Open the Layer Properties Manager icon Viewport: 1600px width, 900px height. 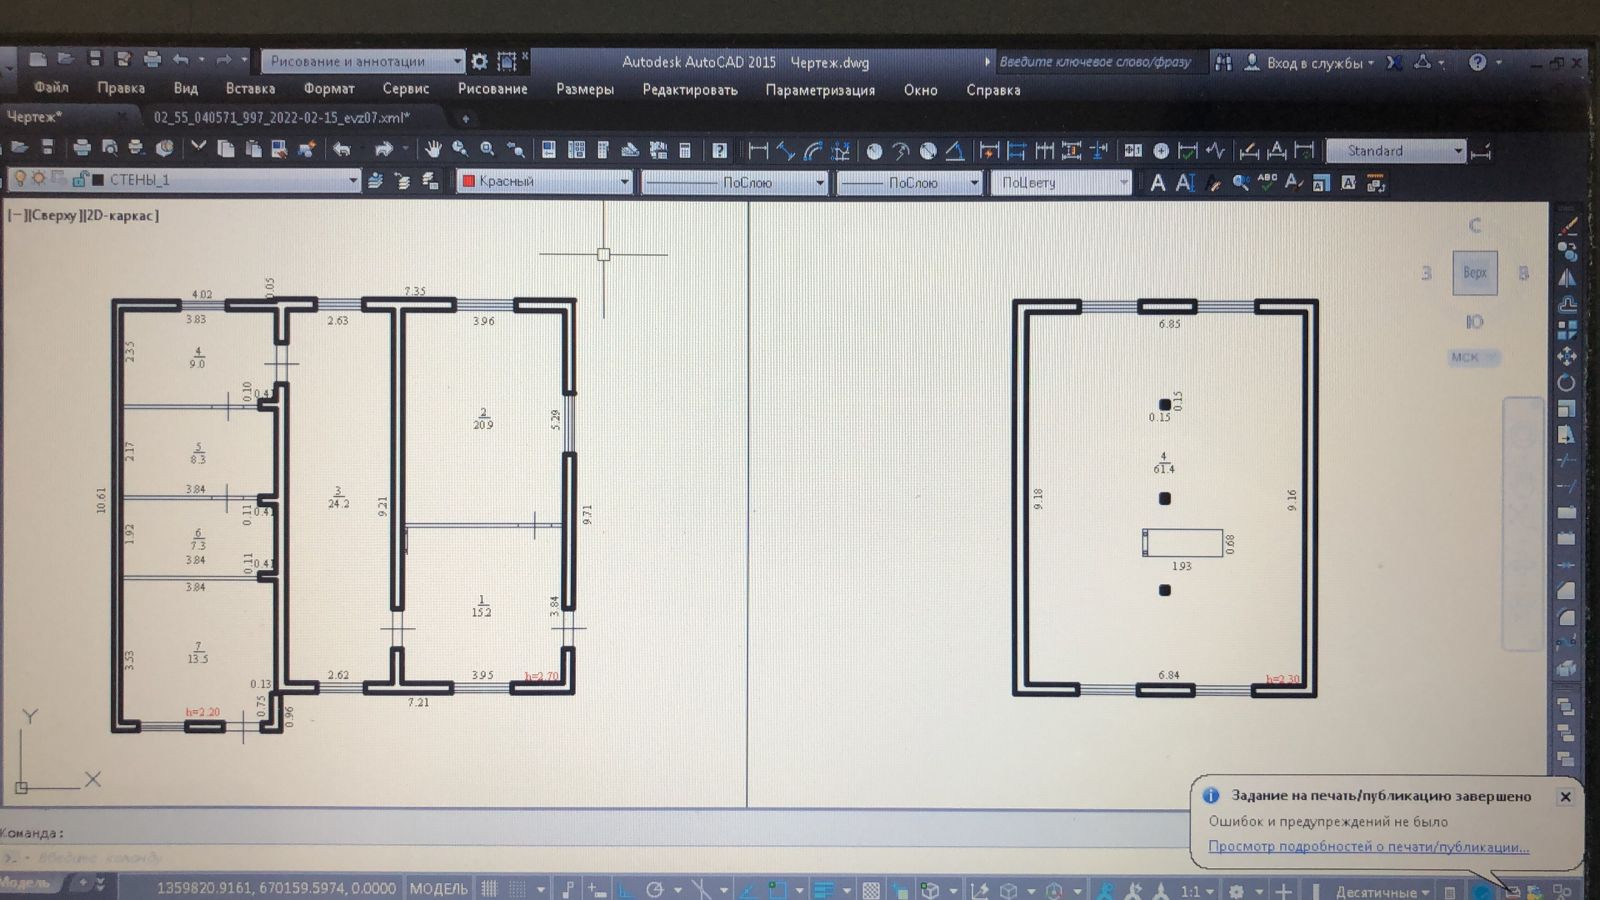[375, 181]
